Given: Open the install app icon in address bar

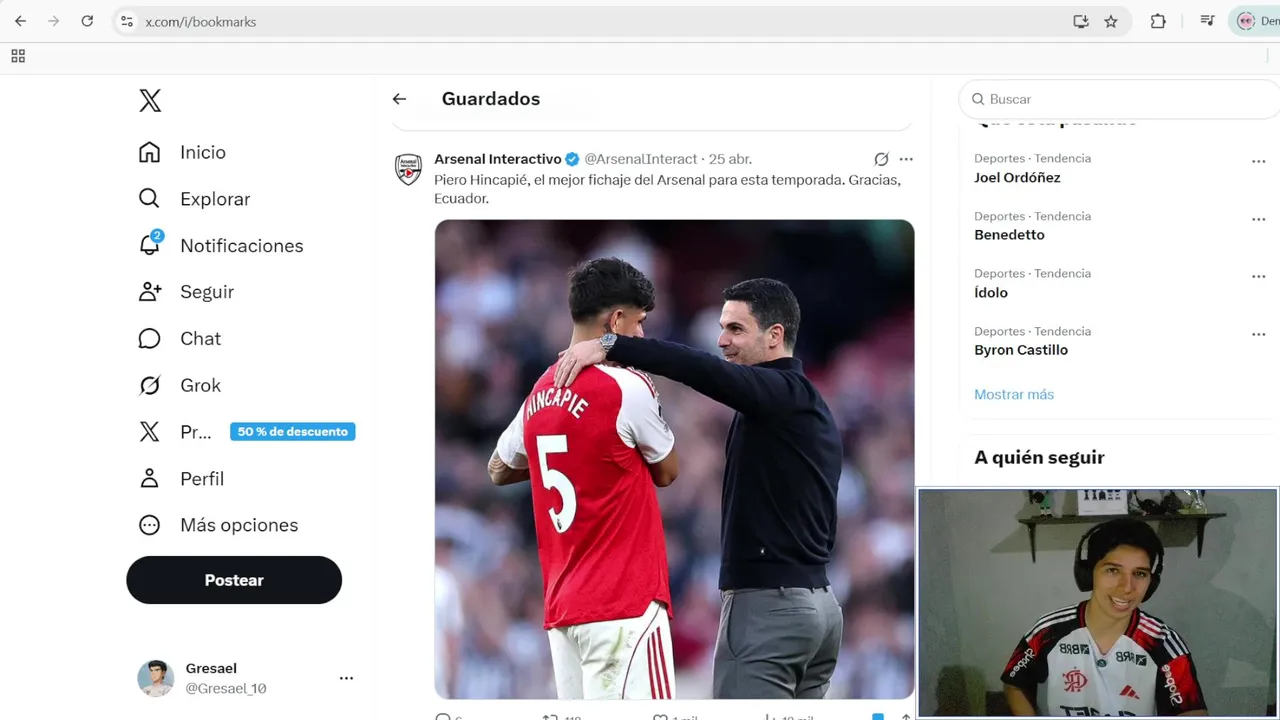Looking at the screenshot, I should coord(1081,21).
